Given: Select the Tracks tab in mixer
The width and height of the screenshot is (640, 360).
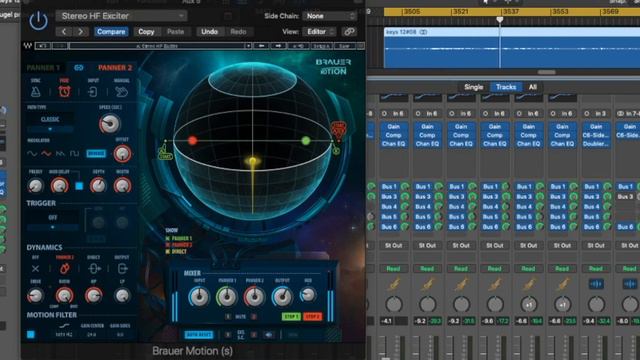Looking at the screenshot, I should pyautogui.click(x=506, y=87).
